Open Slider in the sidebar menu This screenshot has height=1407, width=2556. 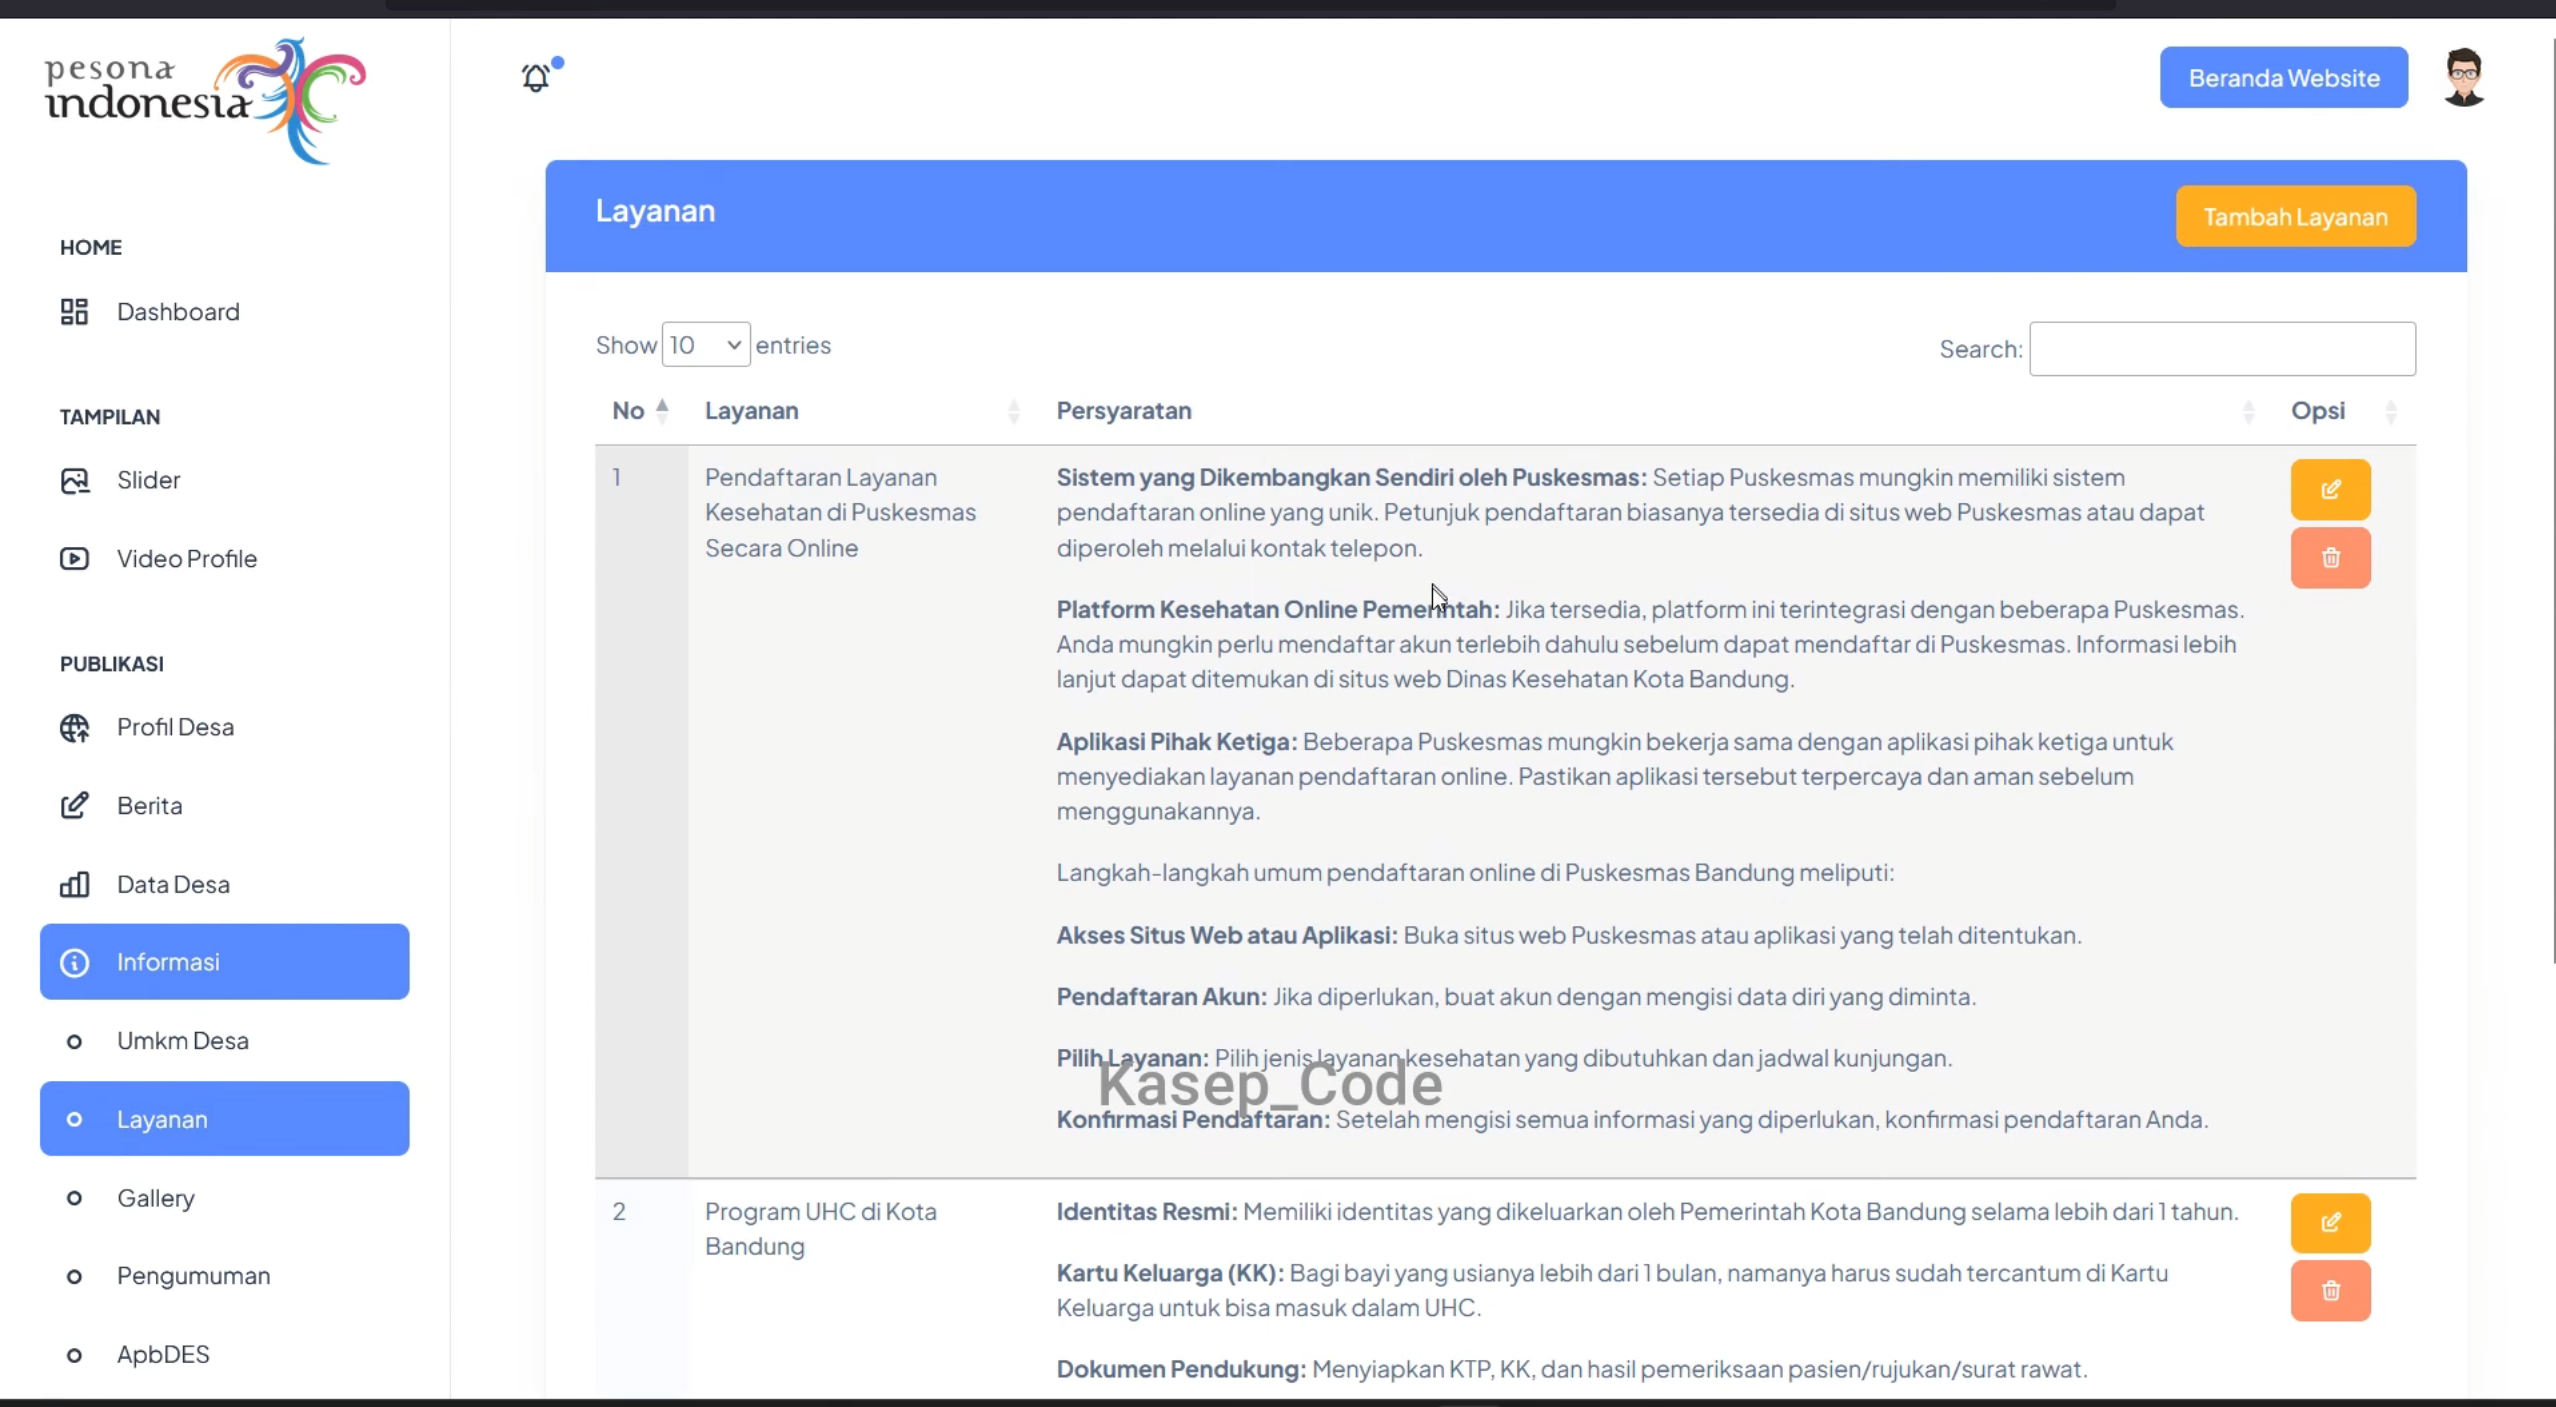(225, 481)
